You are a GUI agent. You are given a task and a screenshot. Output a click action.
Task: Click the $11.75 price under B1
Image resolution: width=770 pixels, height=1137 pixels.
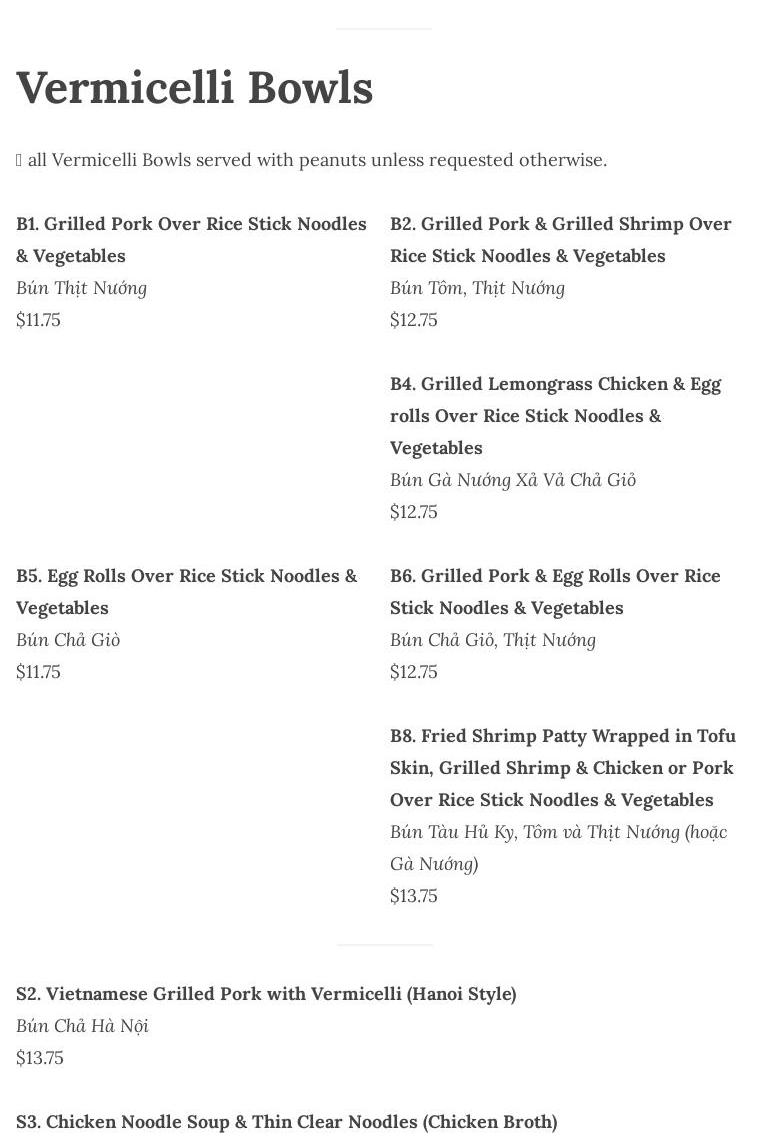click(38, 320)
